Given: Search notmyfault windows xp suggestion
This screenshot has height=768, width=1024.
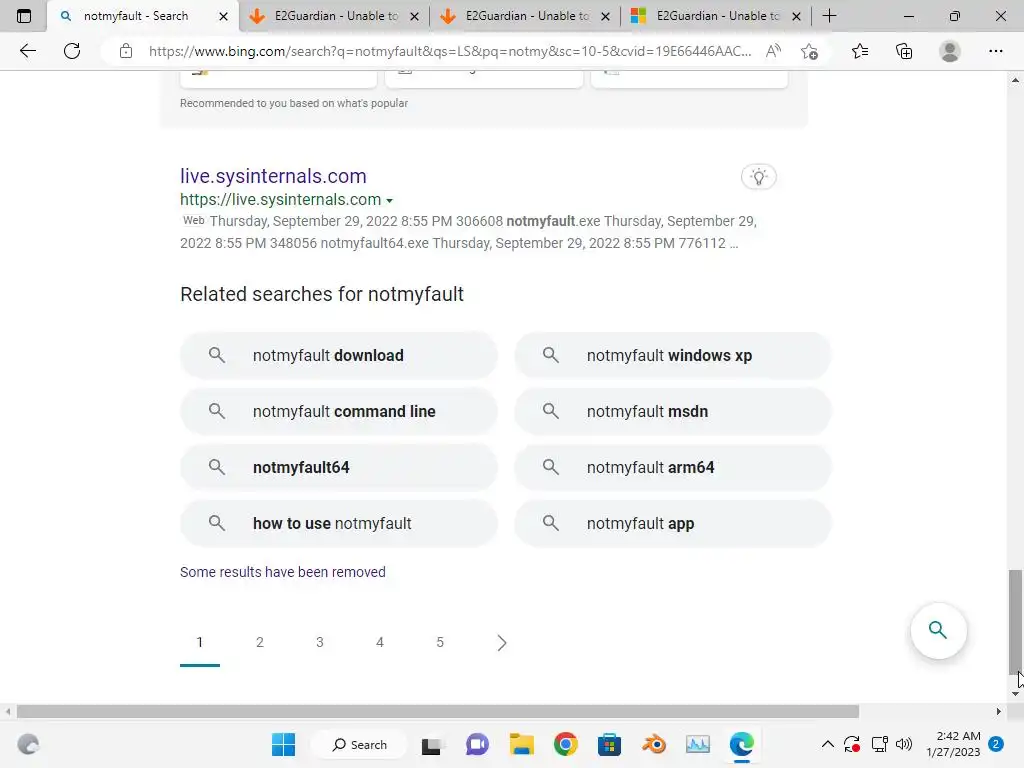Looking at the screenshot, I should coord(673,355).
